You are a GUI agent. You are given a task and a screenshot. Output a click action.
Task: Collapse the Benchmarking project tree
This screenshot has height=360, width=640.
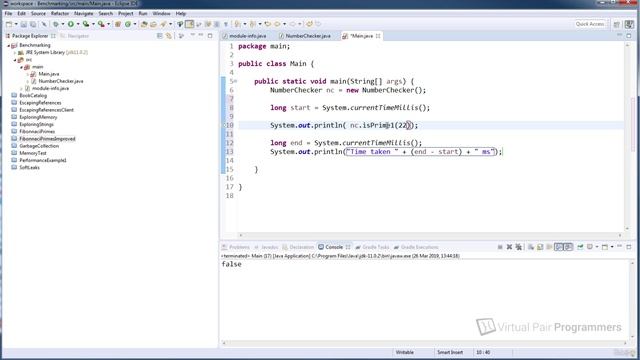click(x=9, y=45)
